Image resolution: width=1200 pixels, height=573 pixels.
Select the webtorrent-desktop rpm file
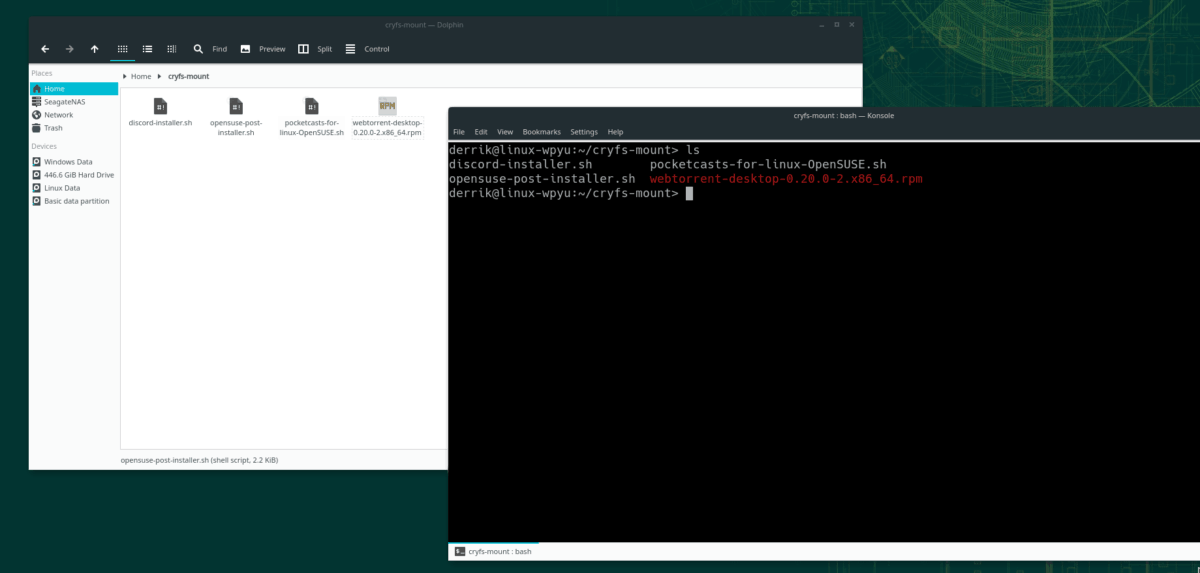tap(388, 117)
